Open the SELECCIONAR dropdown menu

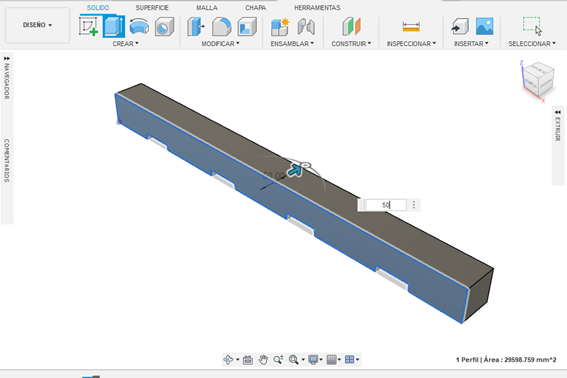tap(532, 43)
